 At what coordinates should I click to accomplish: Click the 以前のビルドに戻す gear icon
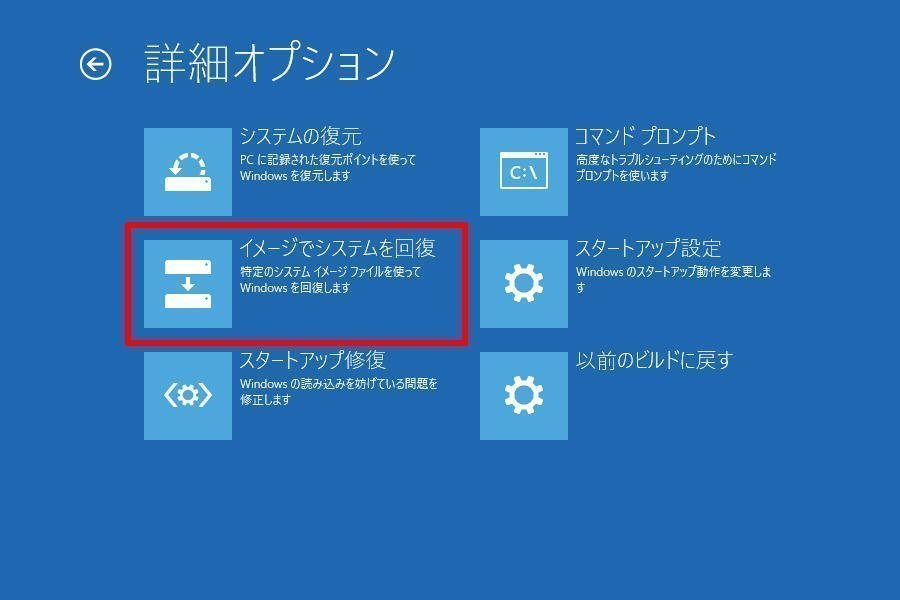tap(523, 396)
